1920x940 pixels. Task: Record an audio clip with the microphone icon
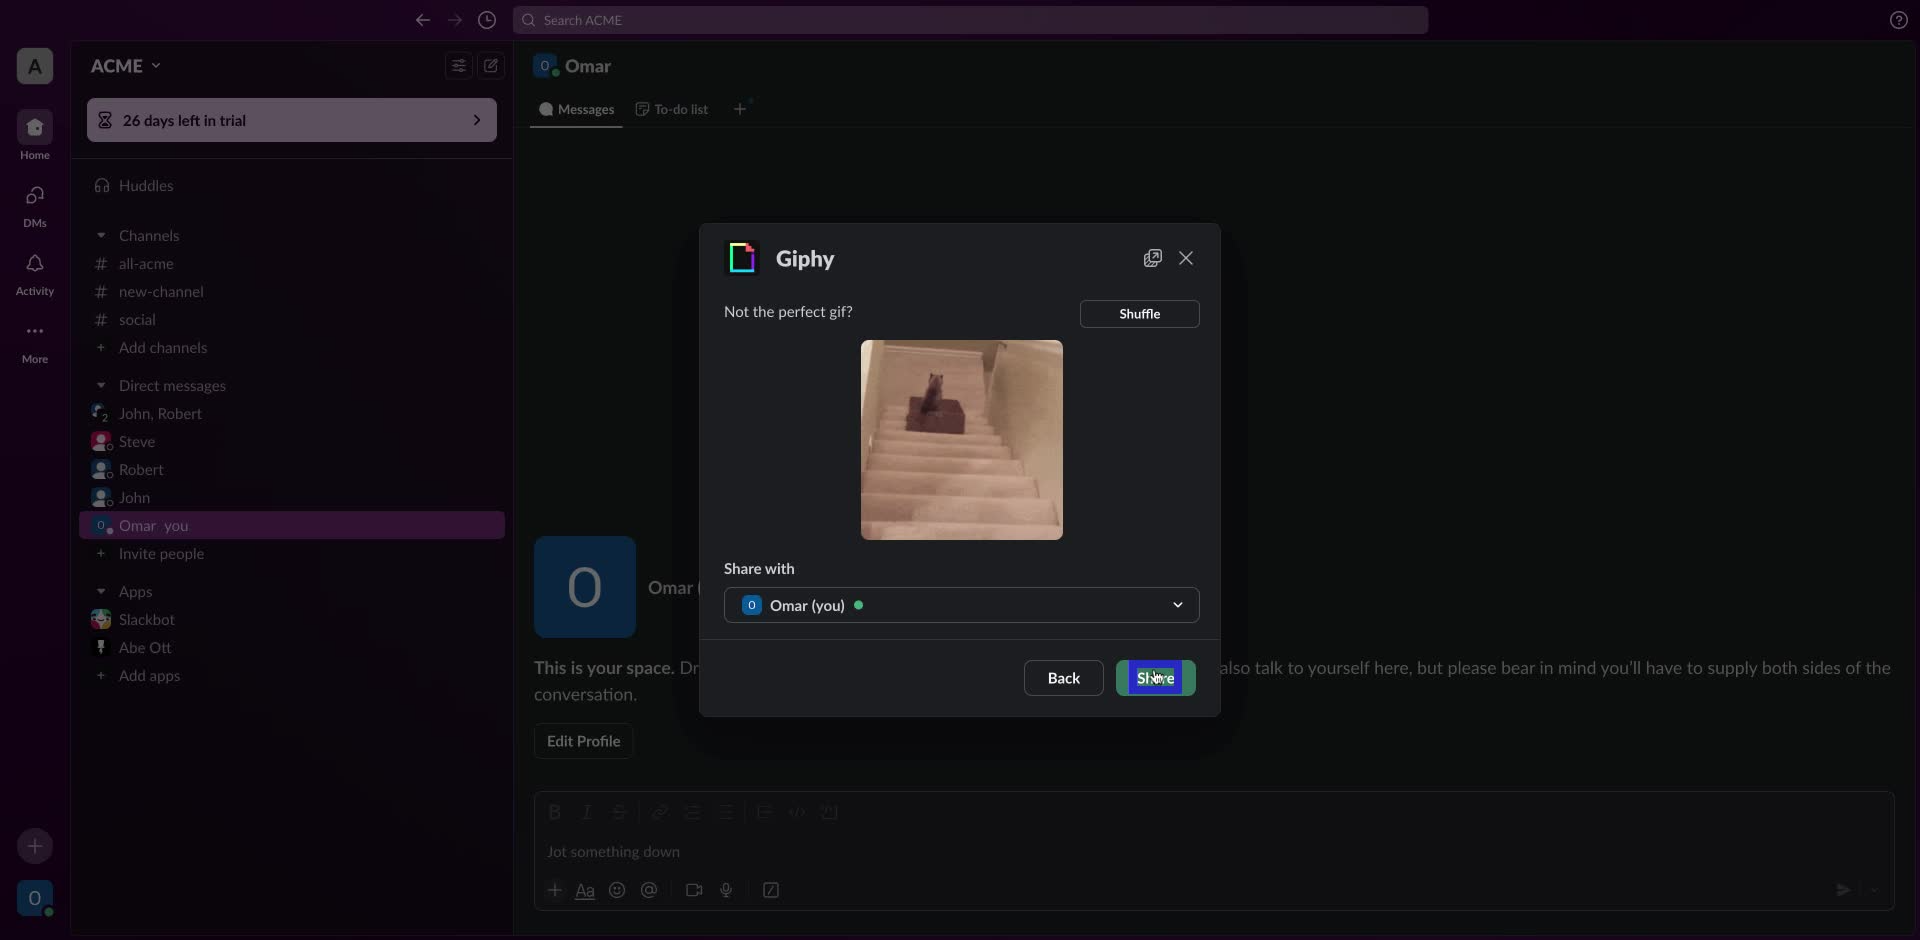coord(727,890)
